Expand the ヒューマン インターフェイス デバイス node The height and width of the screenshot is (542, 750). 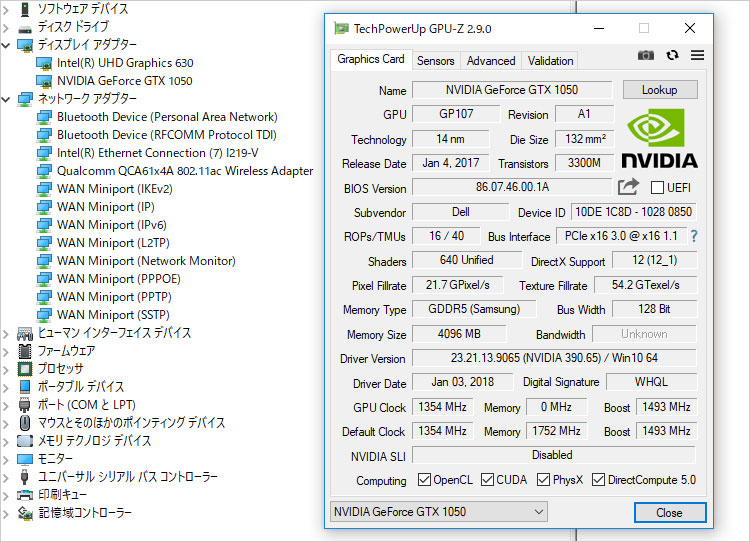[6, 333]
